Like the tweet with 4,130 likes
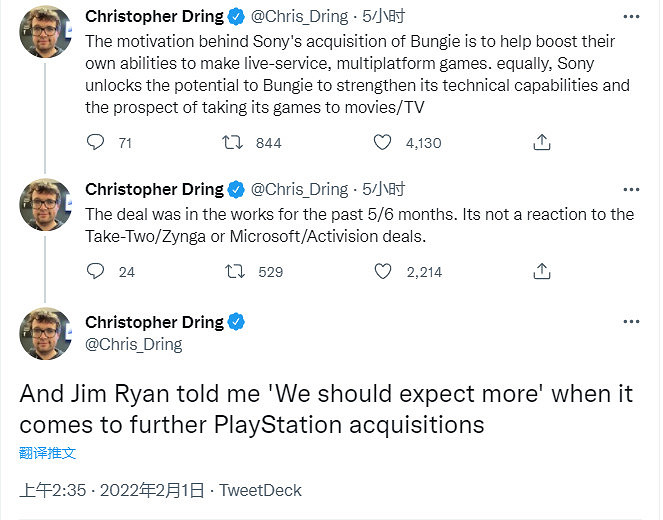This screenshot has height=520, width=663. pyautogui.click(x=382, y=143)
